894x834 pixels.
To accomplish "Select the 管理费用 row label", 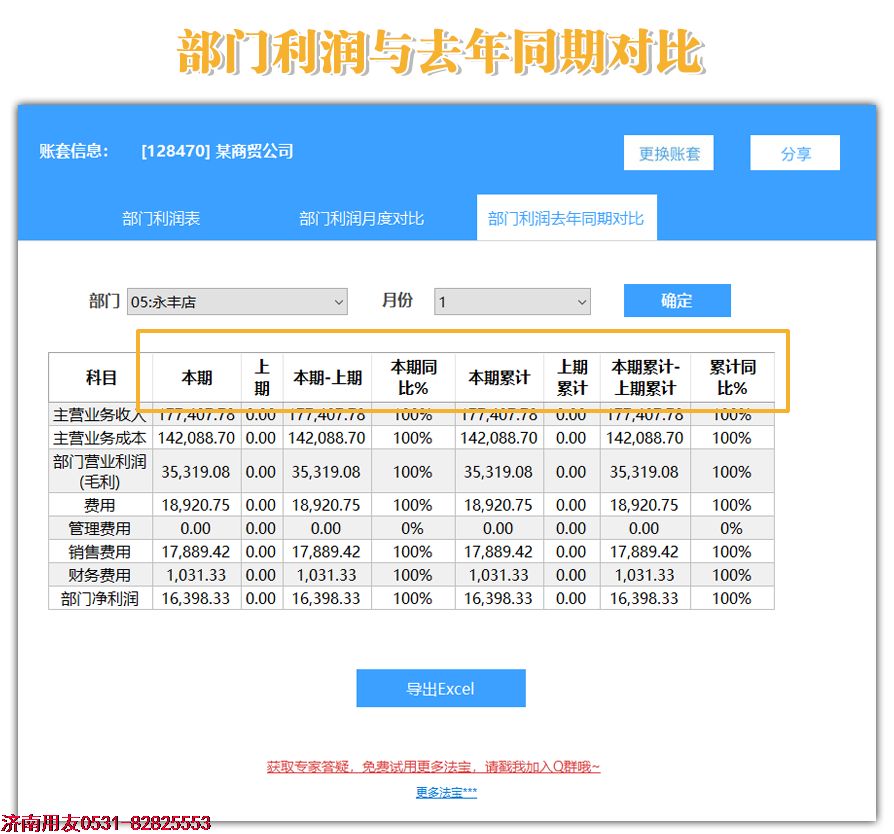I will click(x=100, y=528).
